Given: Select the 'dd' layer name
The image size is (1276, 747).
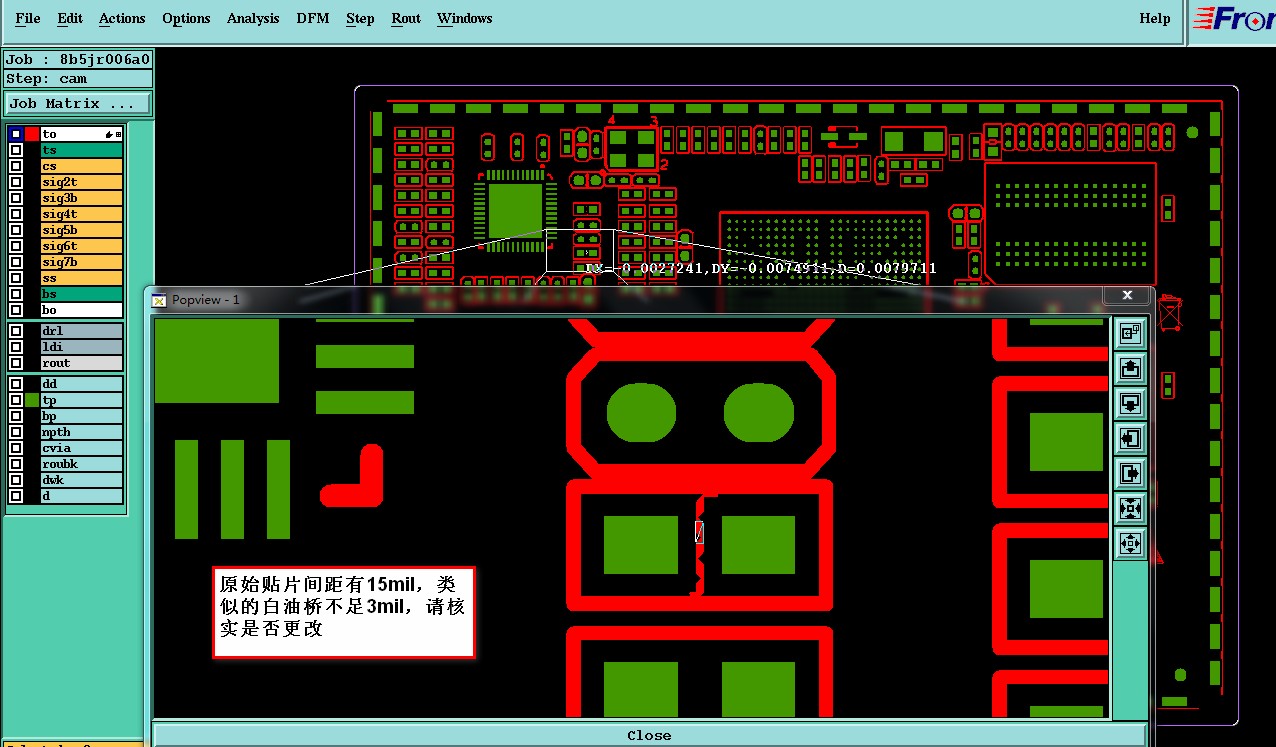Looking at the screenshot, I should click(x=82, y=384).
